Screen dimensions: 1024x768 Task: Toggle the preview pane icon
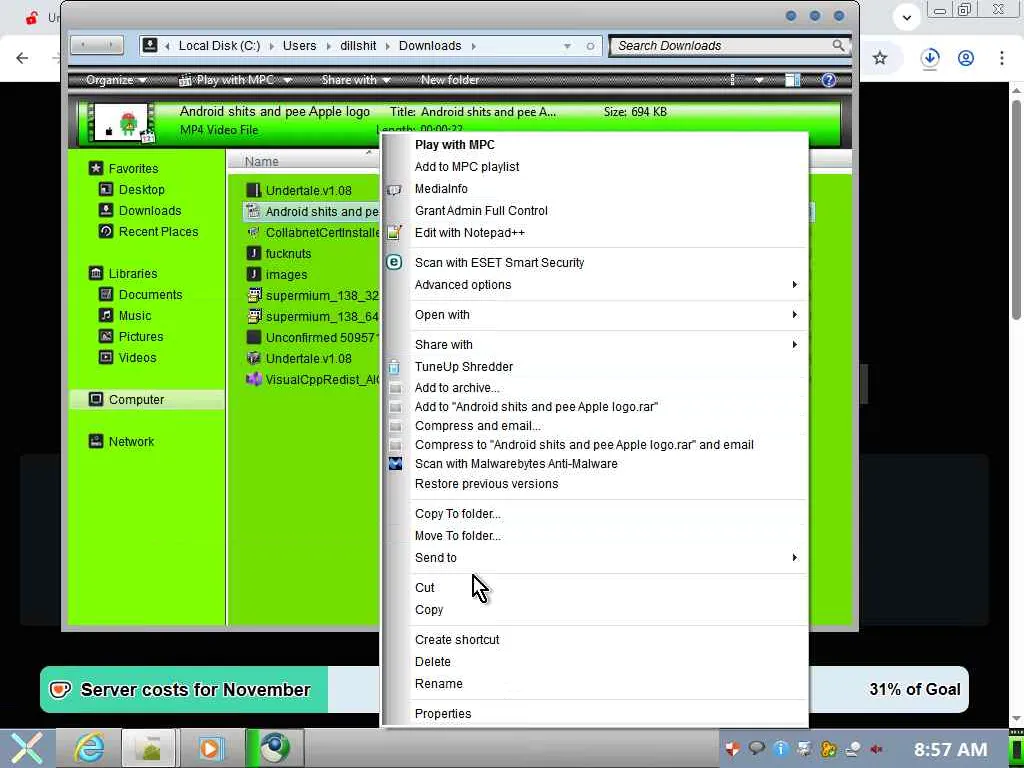coord(792,80)
